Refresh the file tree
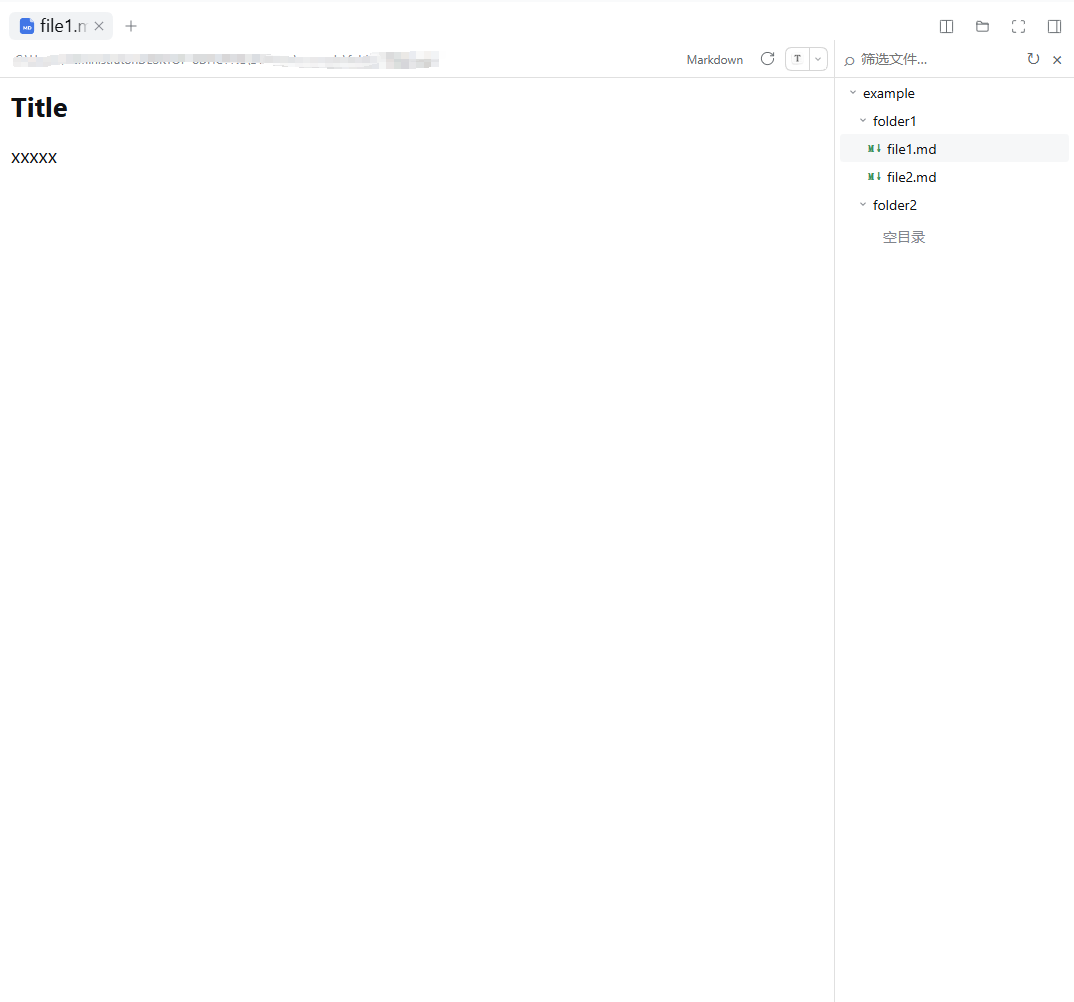 point(1033,59)
